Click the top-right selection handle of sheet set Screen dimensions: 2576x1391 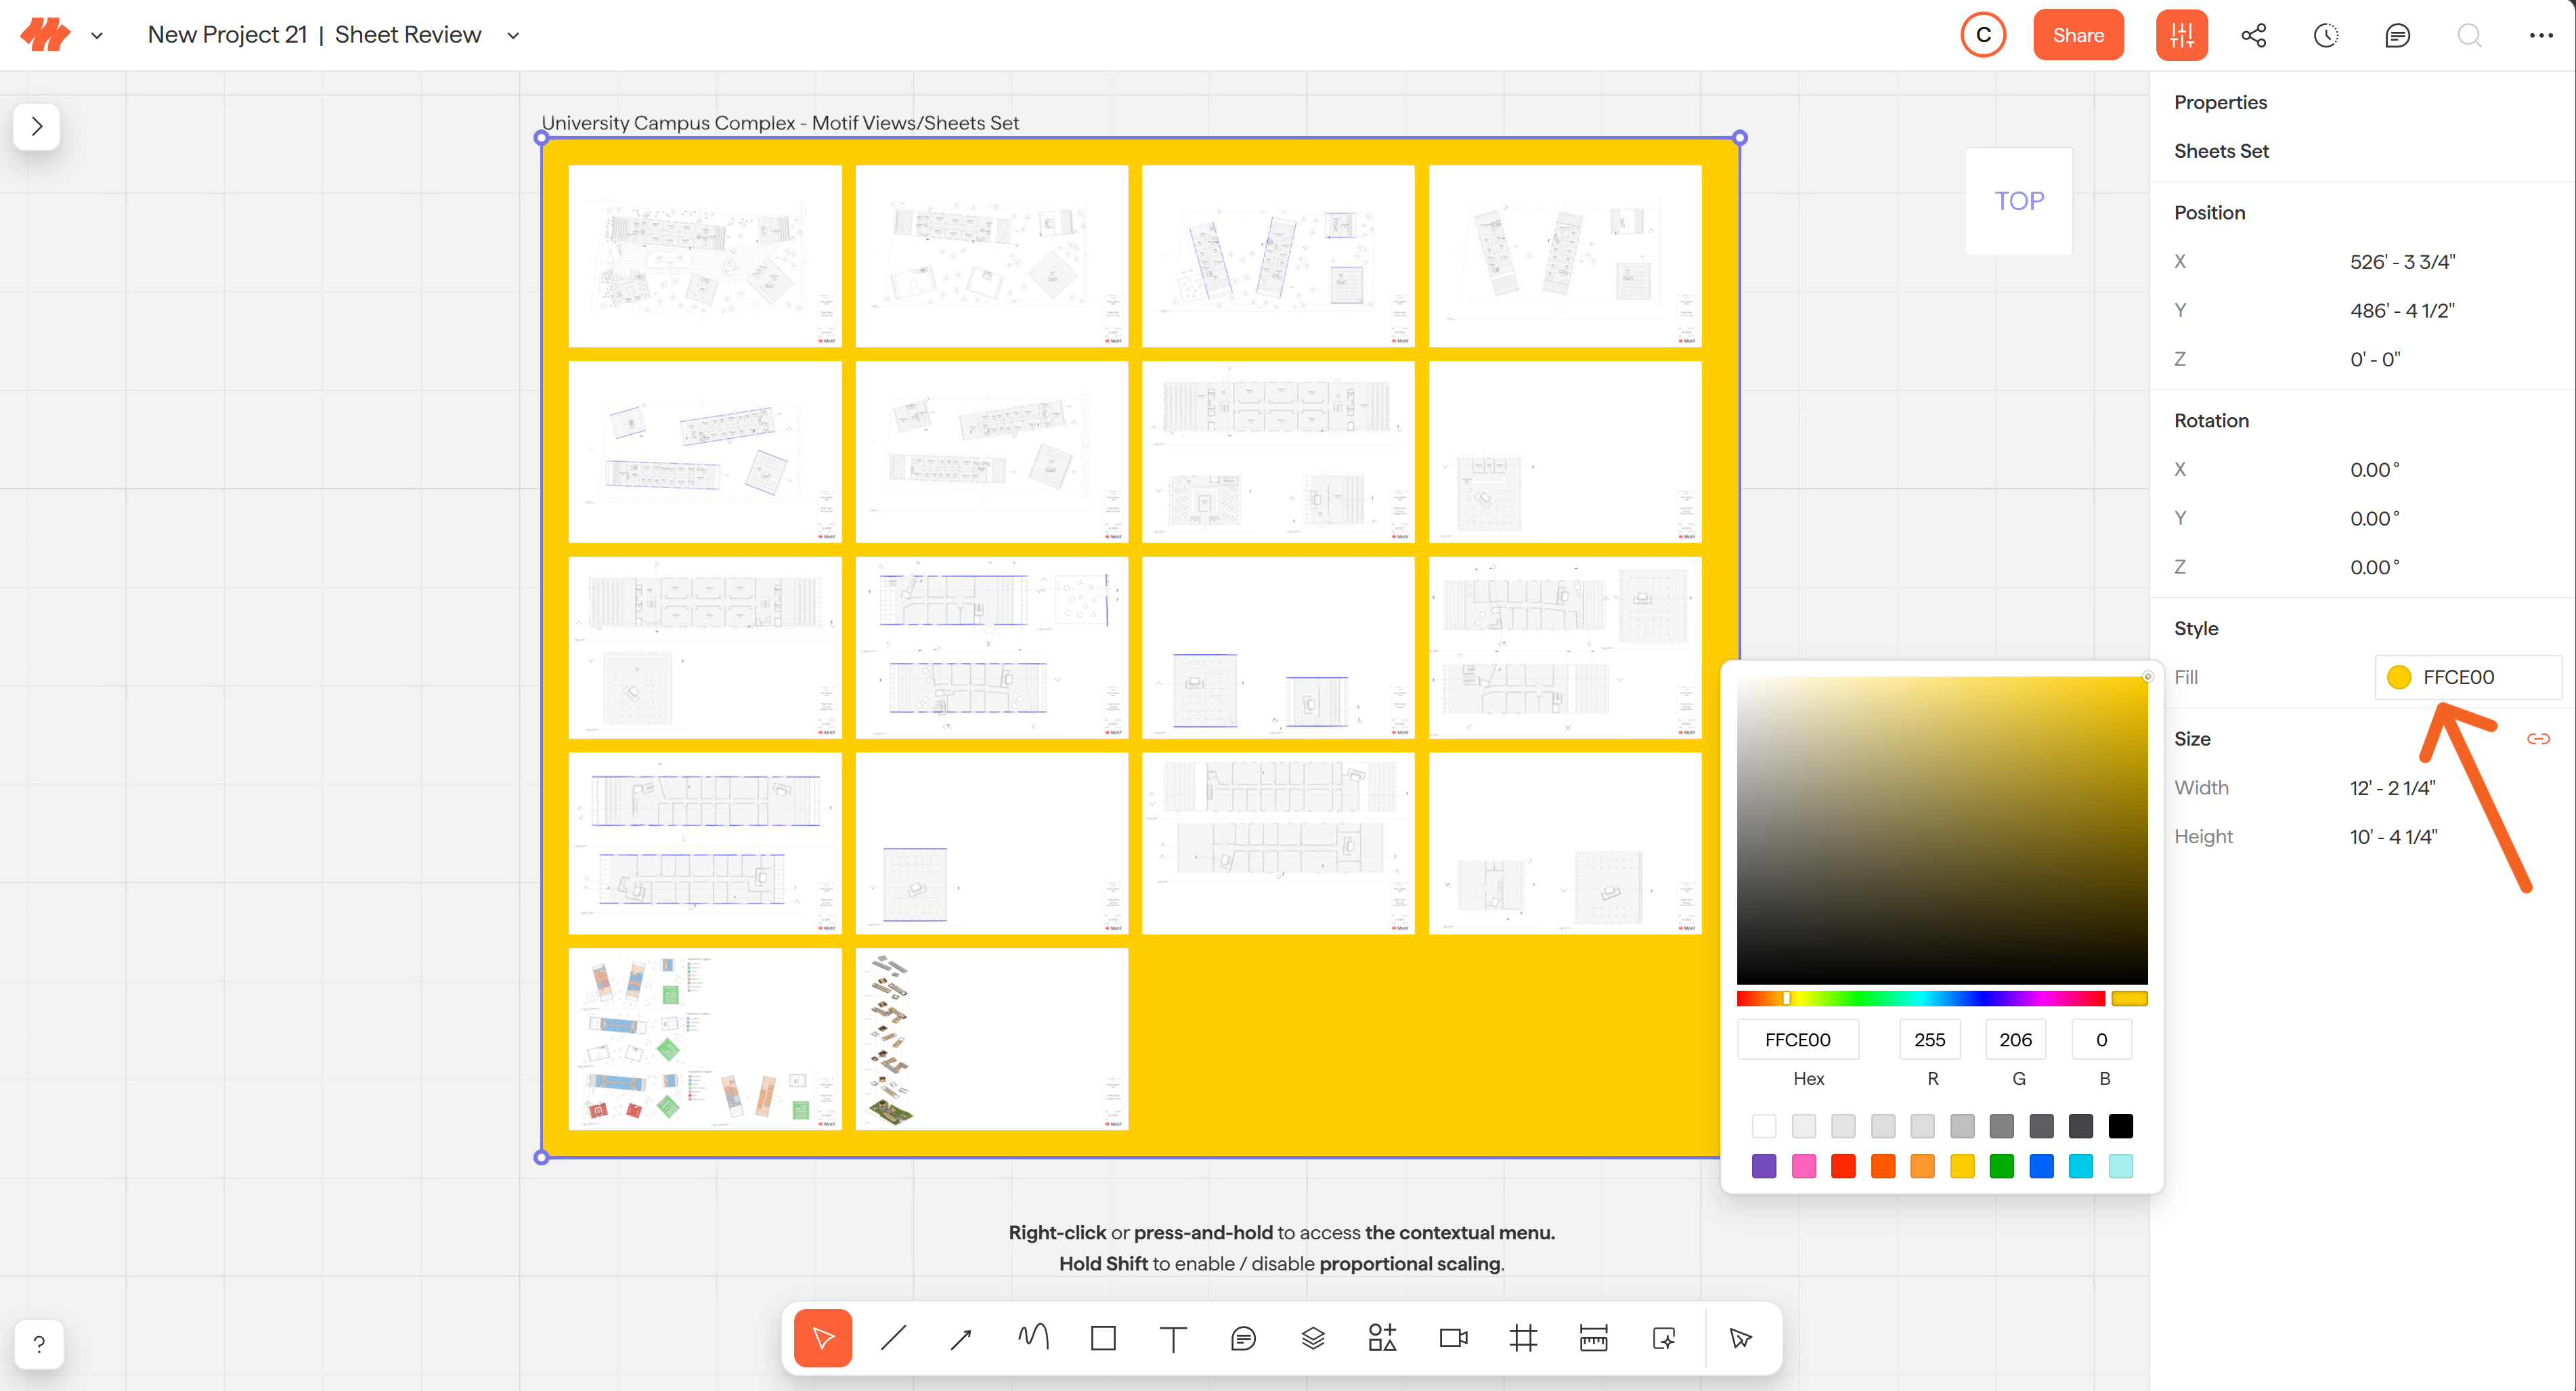point(1740,138)
